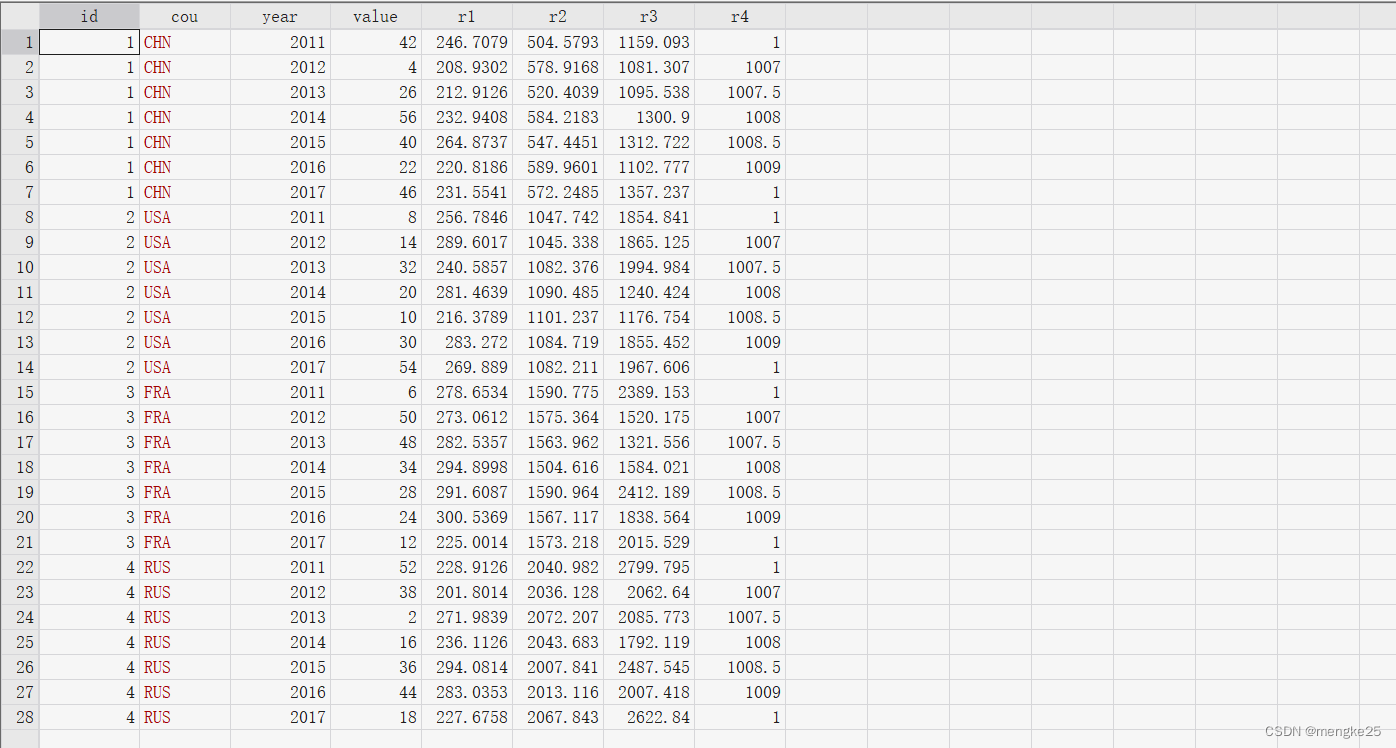The height and width of the screenshot is (748, 1396).
Task: Select row number 28 header
Action: tap(19, 717)
